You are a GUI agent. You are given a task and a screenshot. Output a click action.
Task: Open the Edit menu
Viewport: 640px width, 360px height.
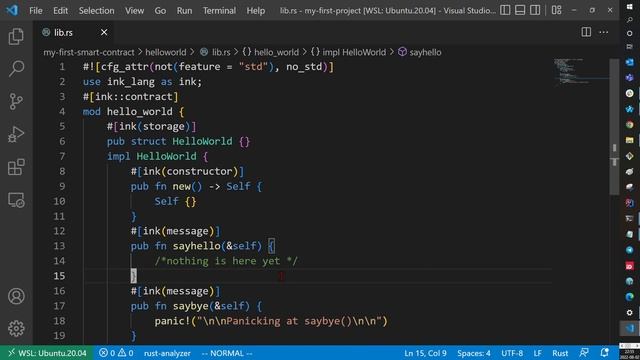pos(60,11)
